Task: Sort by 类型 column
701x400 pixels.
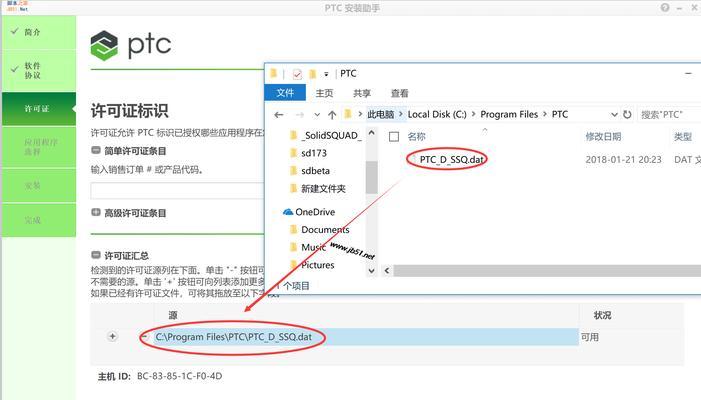Action: coord(683,136)
